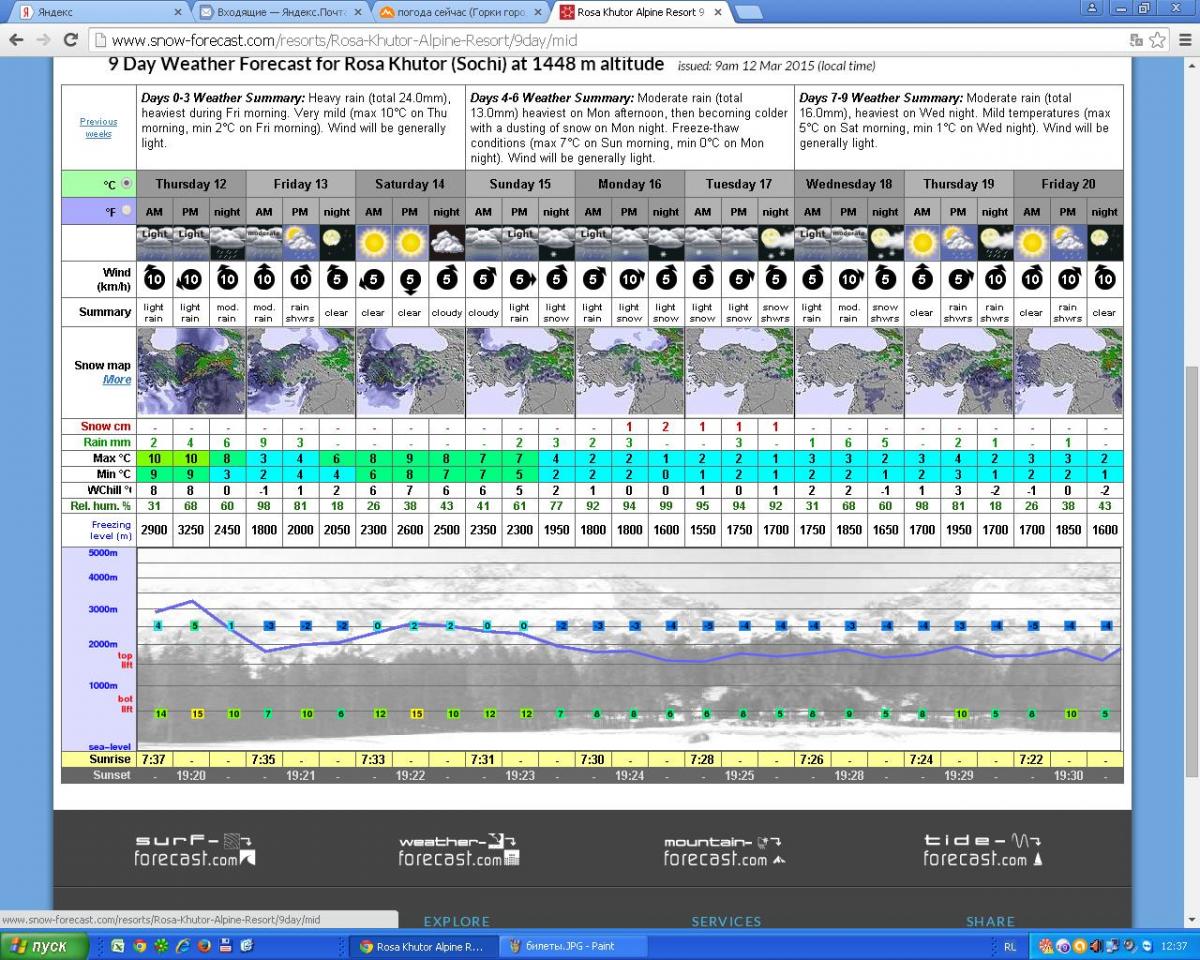Screen dimensions: 1200x960
Task: Click the Friday 20 AM sunny icon
Action: (x=1031, y=243)
